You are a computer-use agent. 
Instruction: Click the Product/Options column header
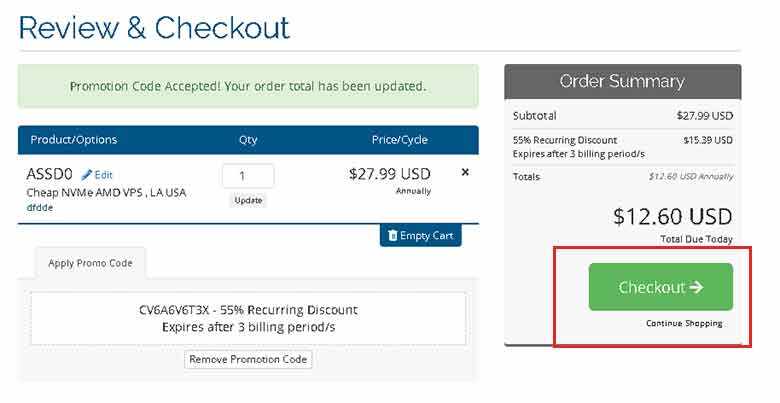74,140
